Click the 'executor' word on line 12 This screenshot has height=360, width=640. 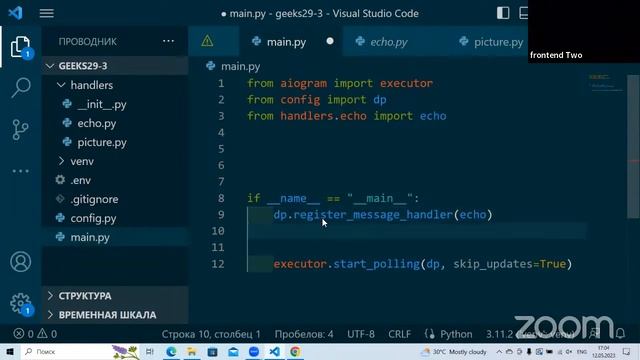[x=300, y=264]
